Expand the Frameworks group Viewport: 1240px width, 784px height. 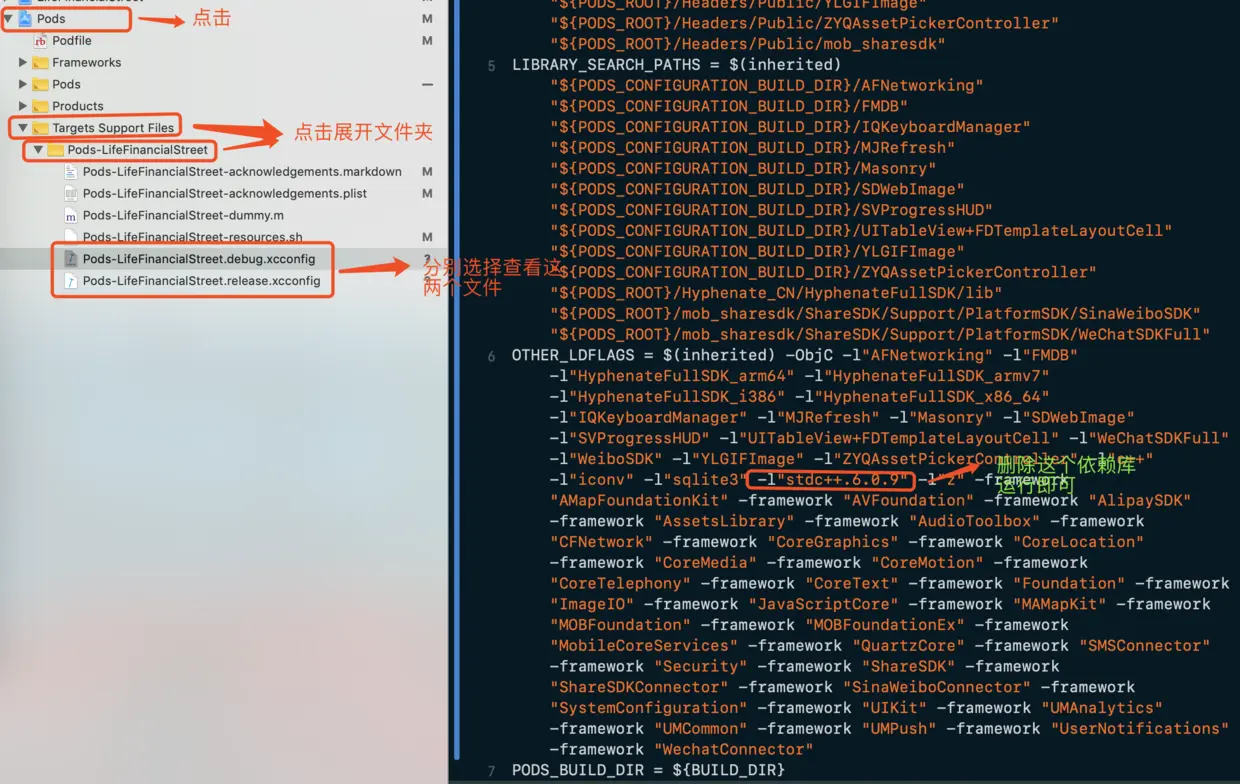24,62
